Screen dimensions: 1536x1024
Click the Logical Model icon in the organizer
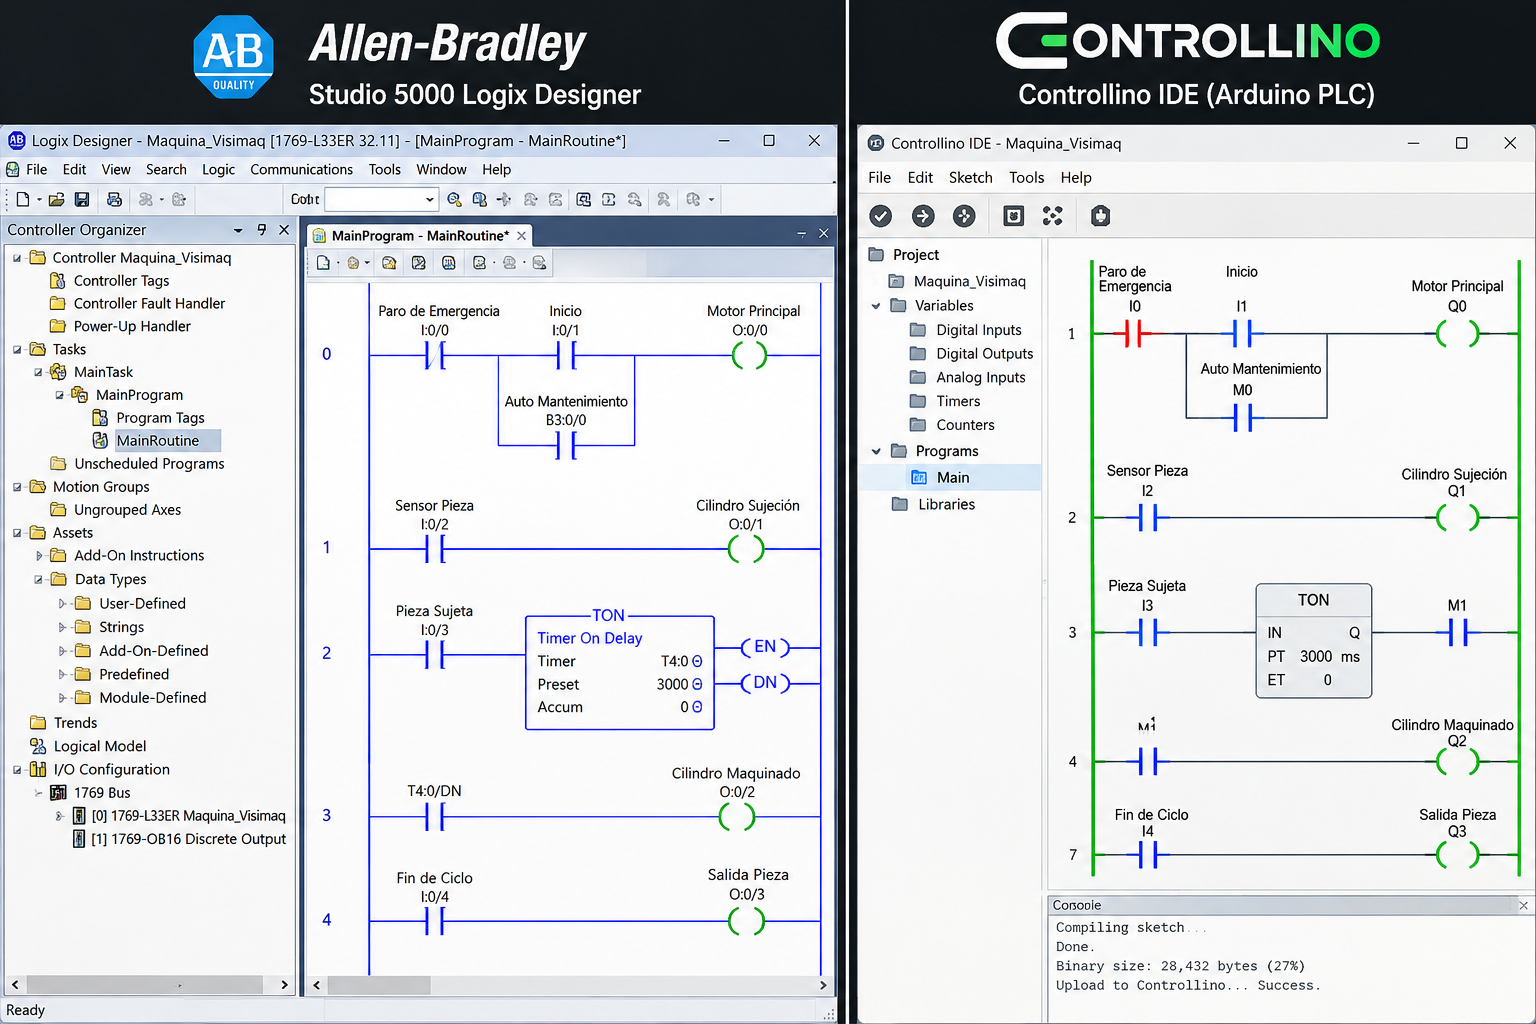point(38,746)
